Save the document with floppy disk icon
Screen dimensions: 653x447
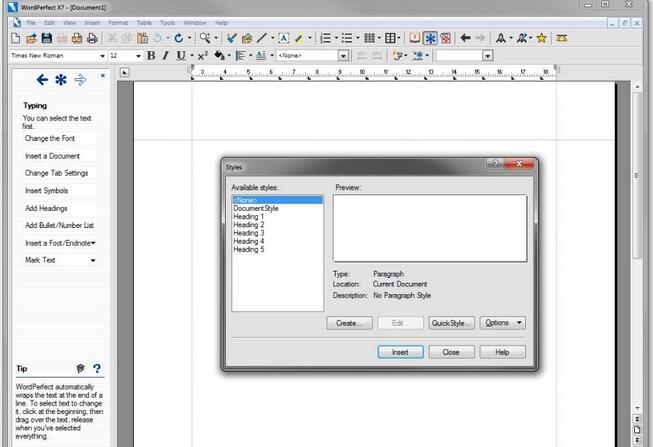point(47,38)
